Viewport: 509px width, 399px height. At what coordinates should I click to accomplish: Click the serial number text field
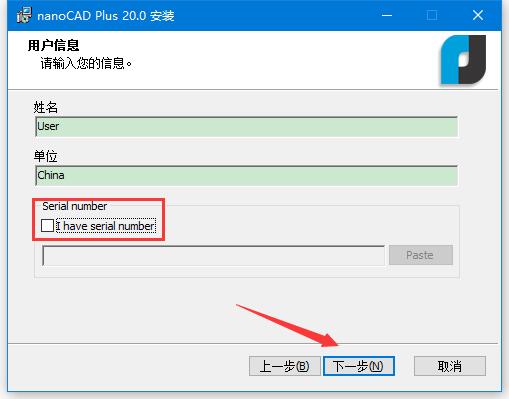[x=213, y=256]
